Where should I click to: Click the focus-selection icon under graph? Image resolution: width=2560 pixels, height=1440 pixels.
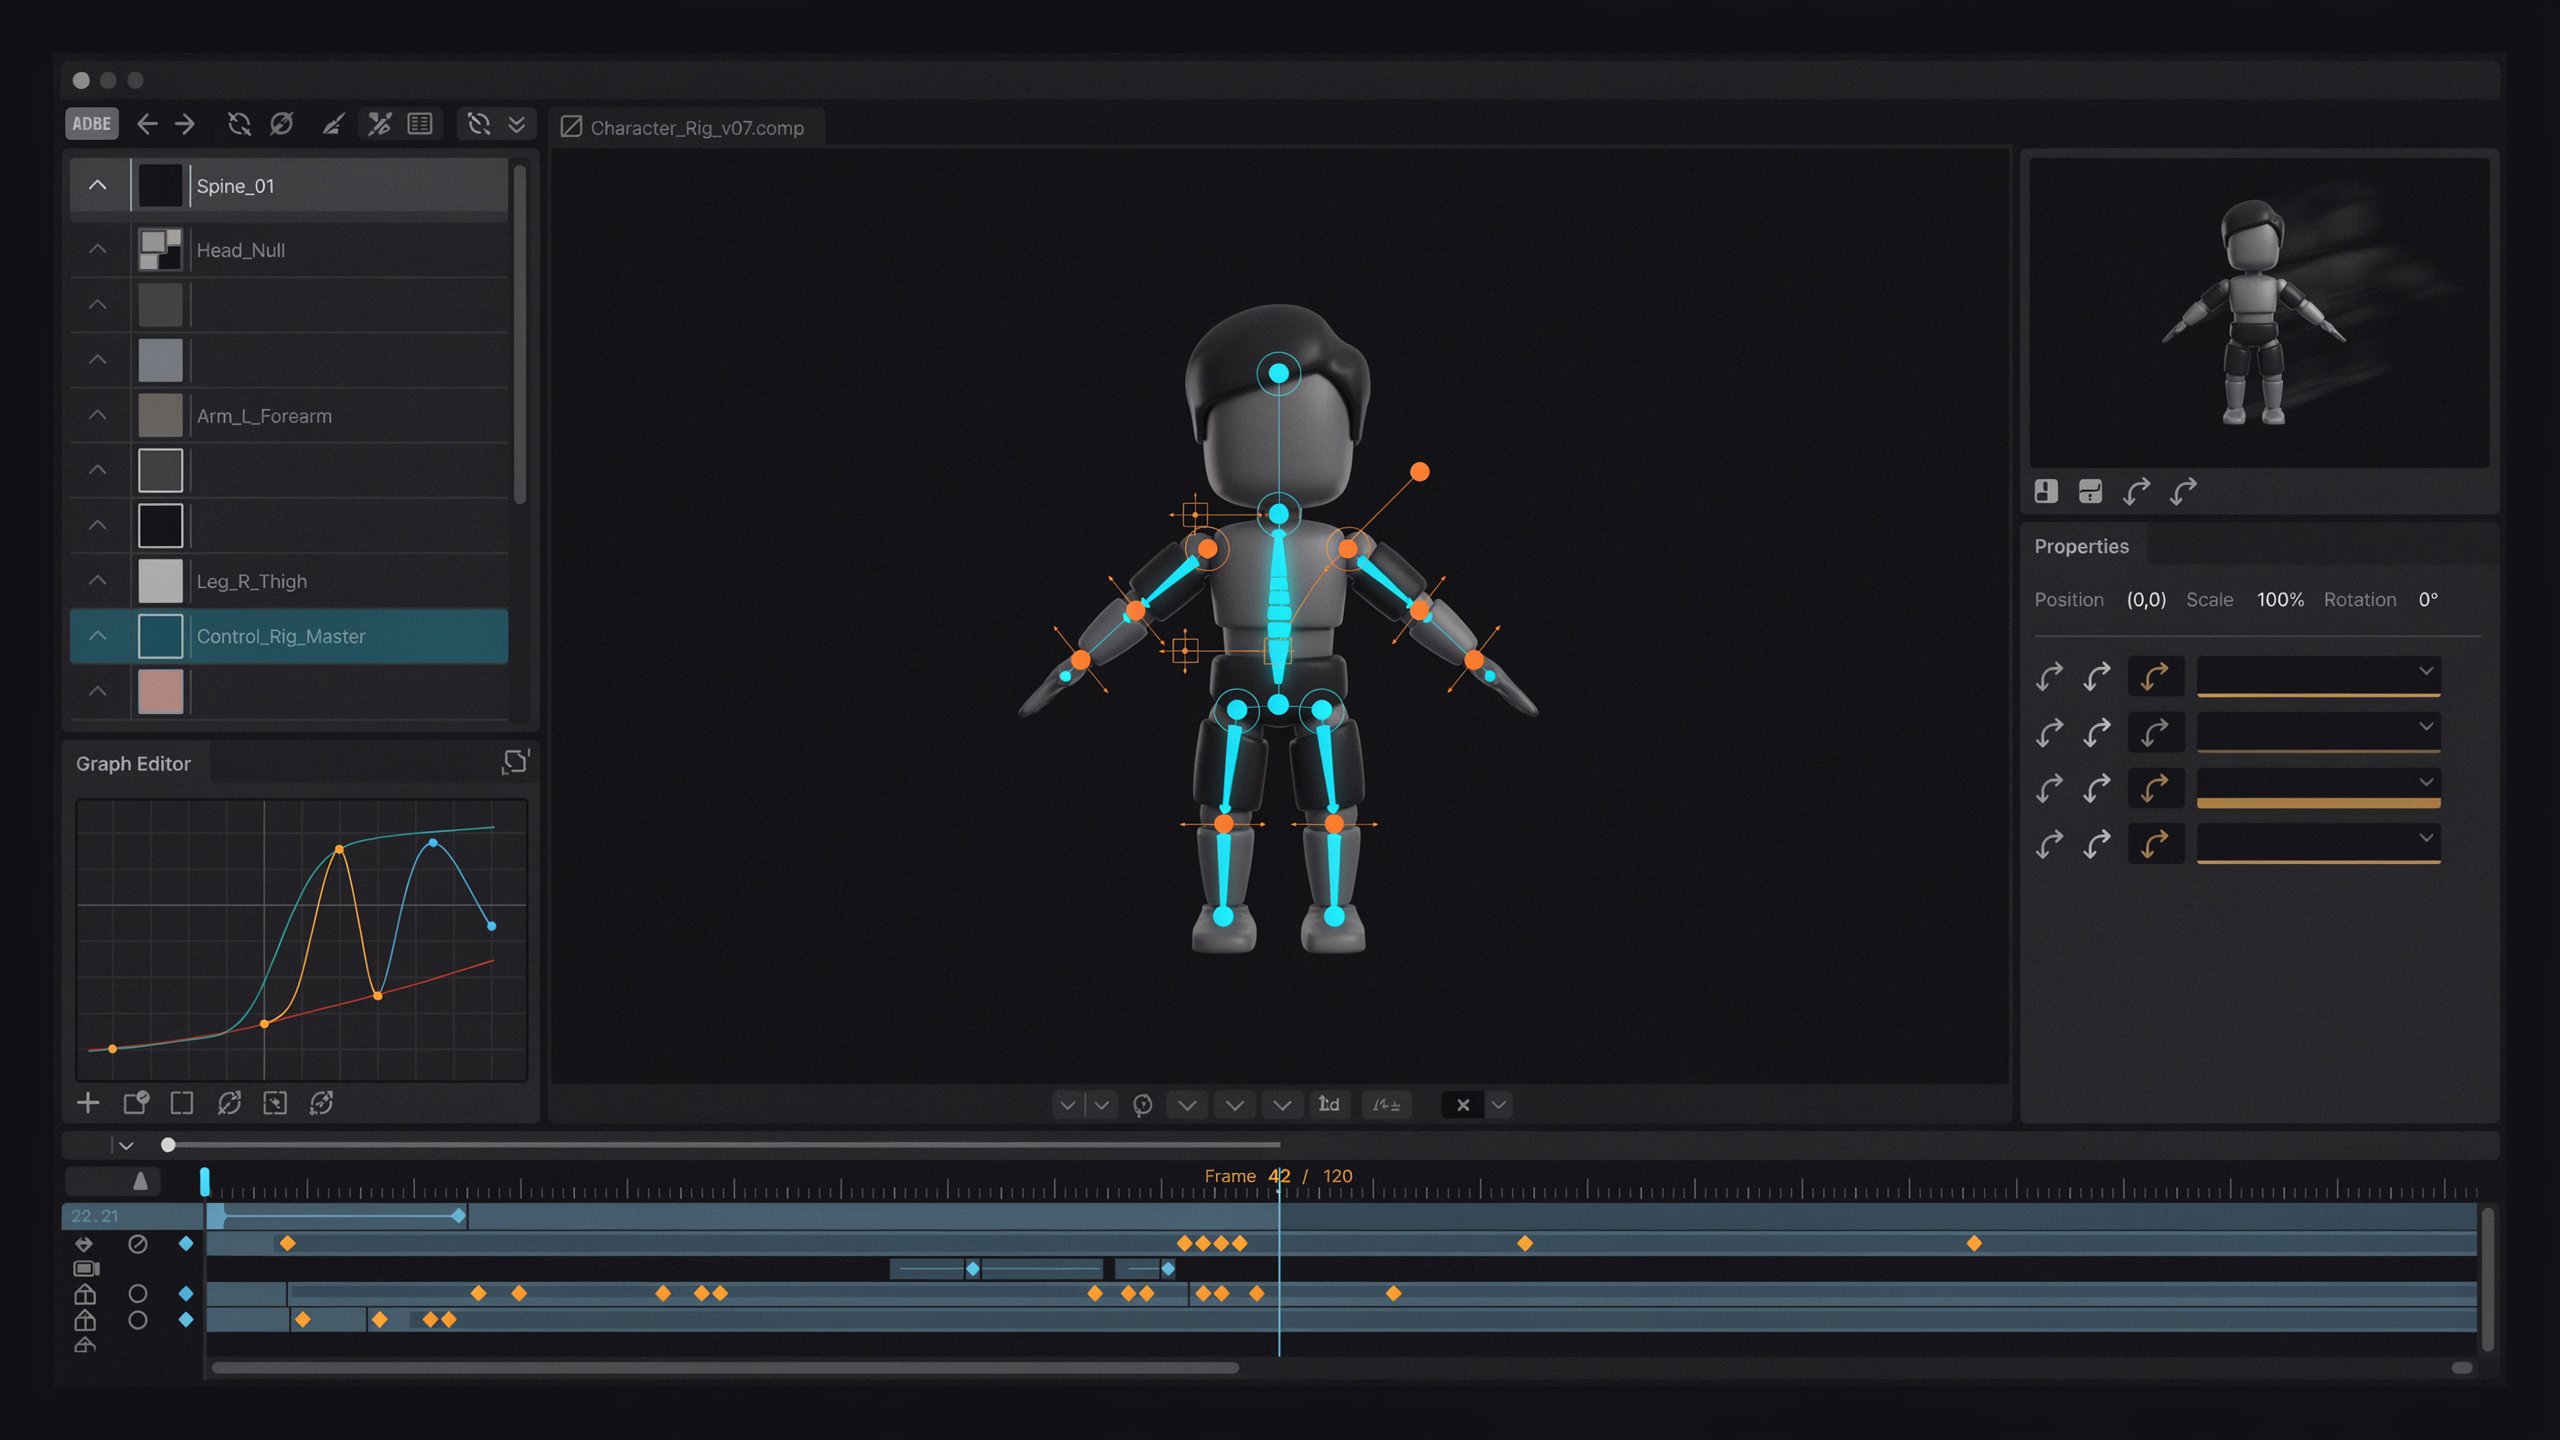coord(275,1103)
